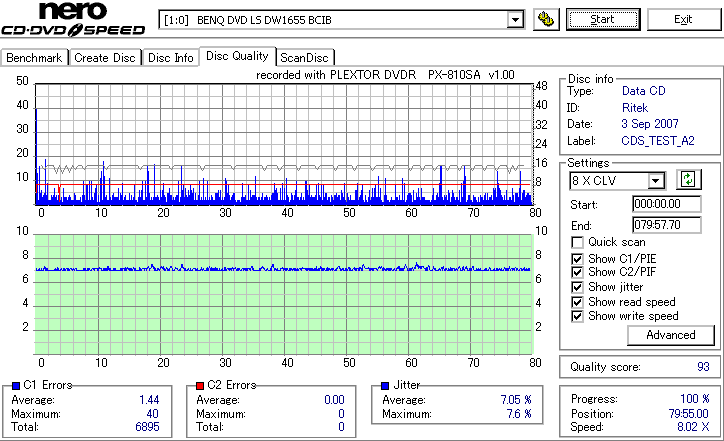The height and width of the screenshot is (441, 724).
Task: Click the C1 Errors maximum value 40
Action: click(152, 413)
